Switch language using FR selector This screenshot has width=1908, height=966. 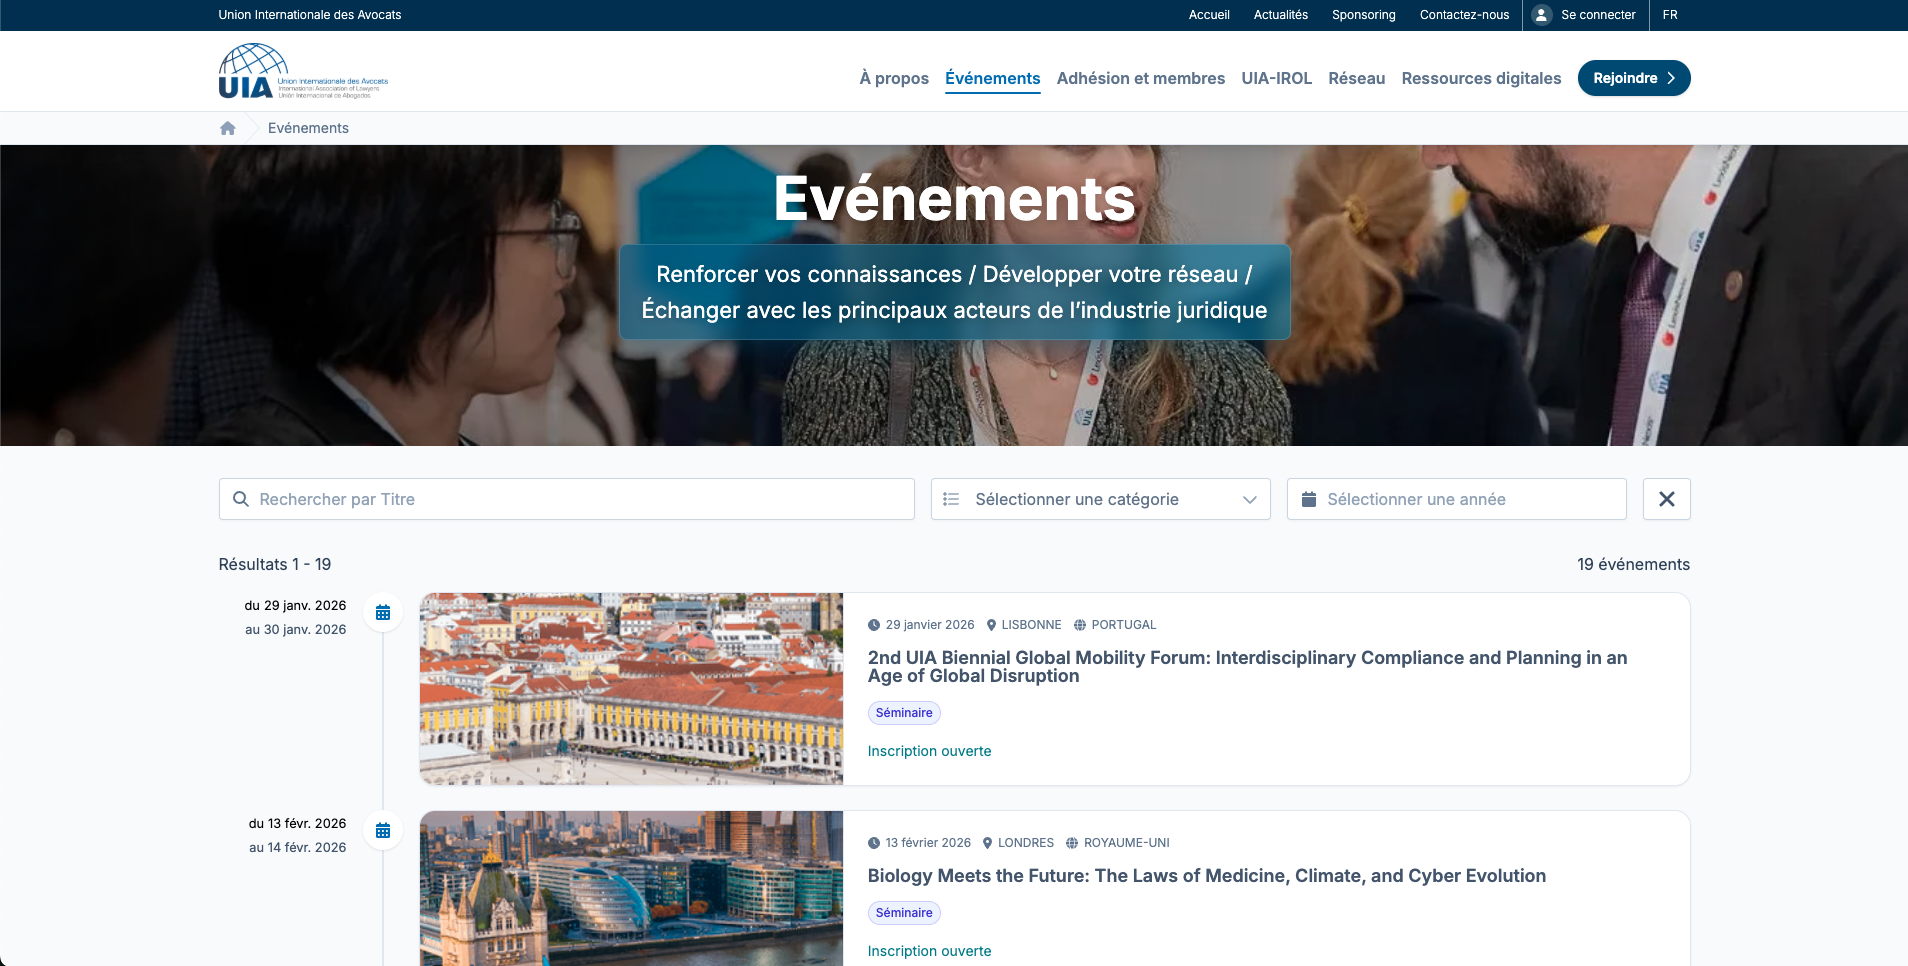point(1670,15)
